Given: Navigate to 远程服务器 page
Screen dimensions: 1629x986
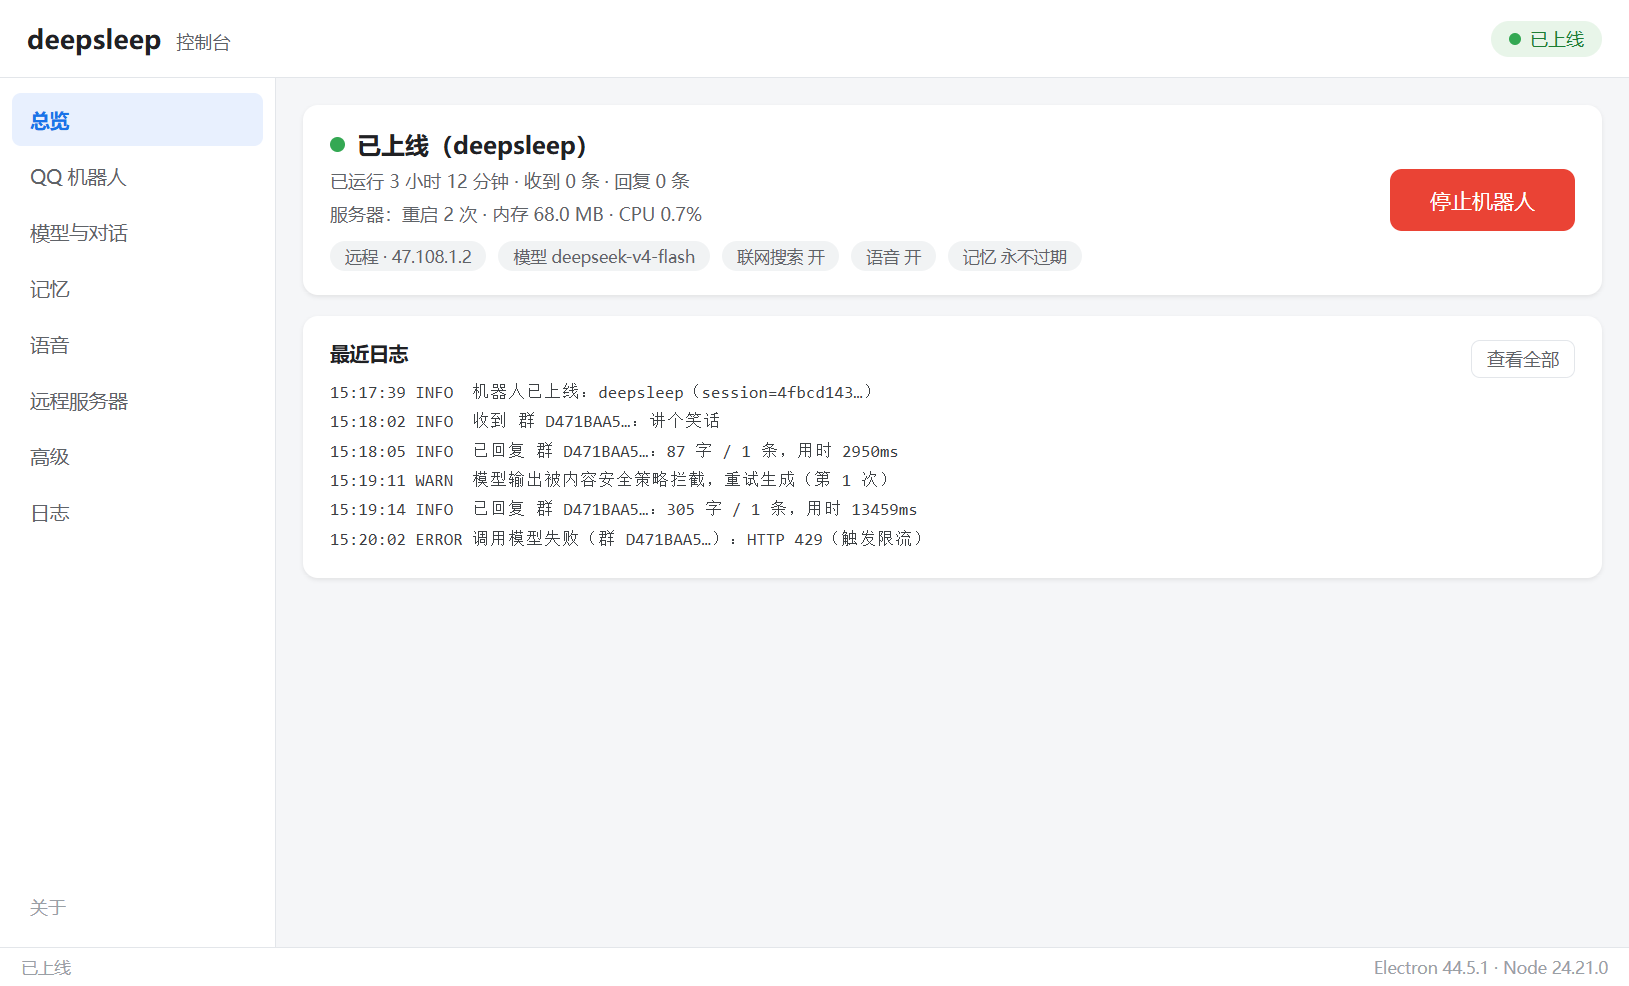Looking at the screenshot, I should click(137, 401).
